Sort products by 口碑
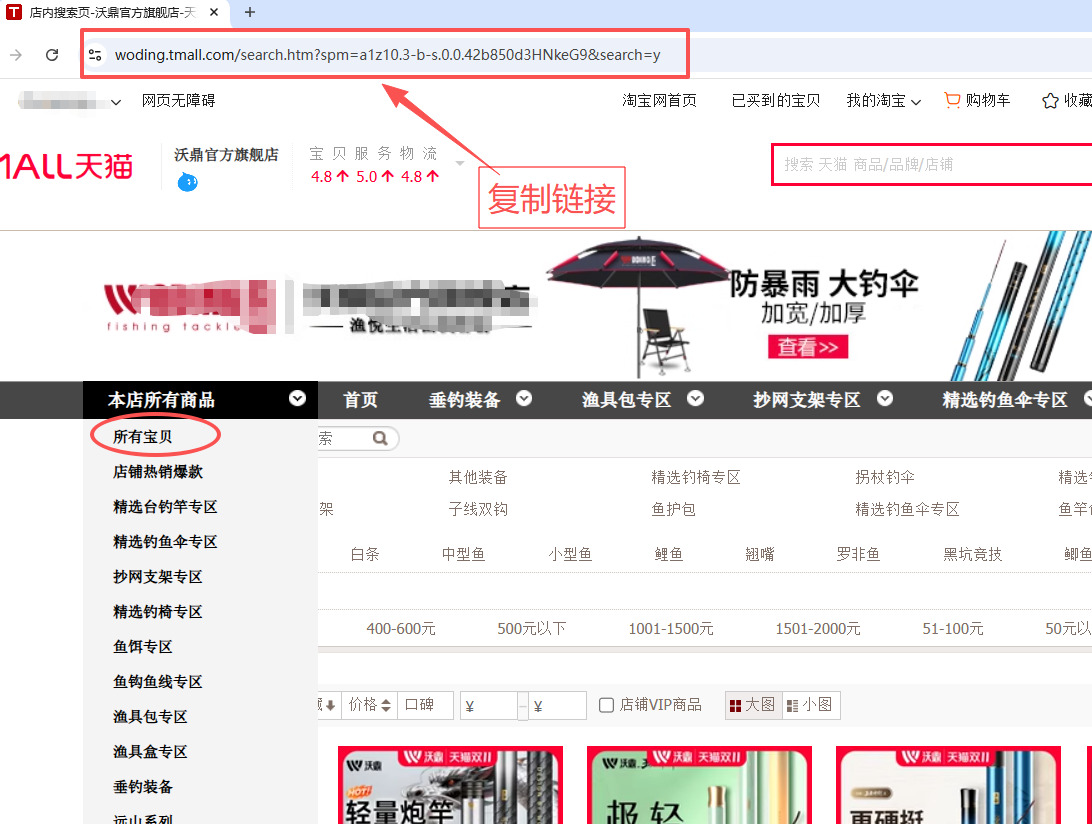1092x824 pixels. coord(425,705)
